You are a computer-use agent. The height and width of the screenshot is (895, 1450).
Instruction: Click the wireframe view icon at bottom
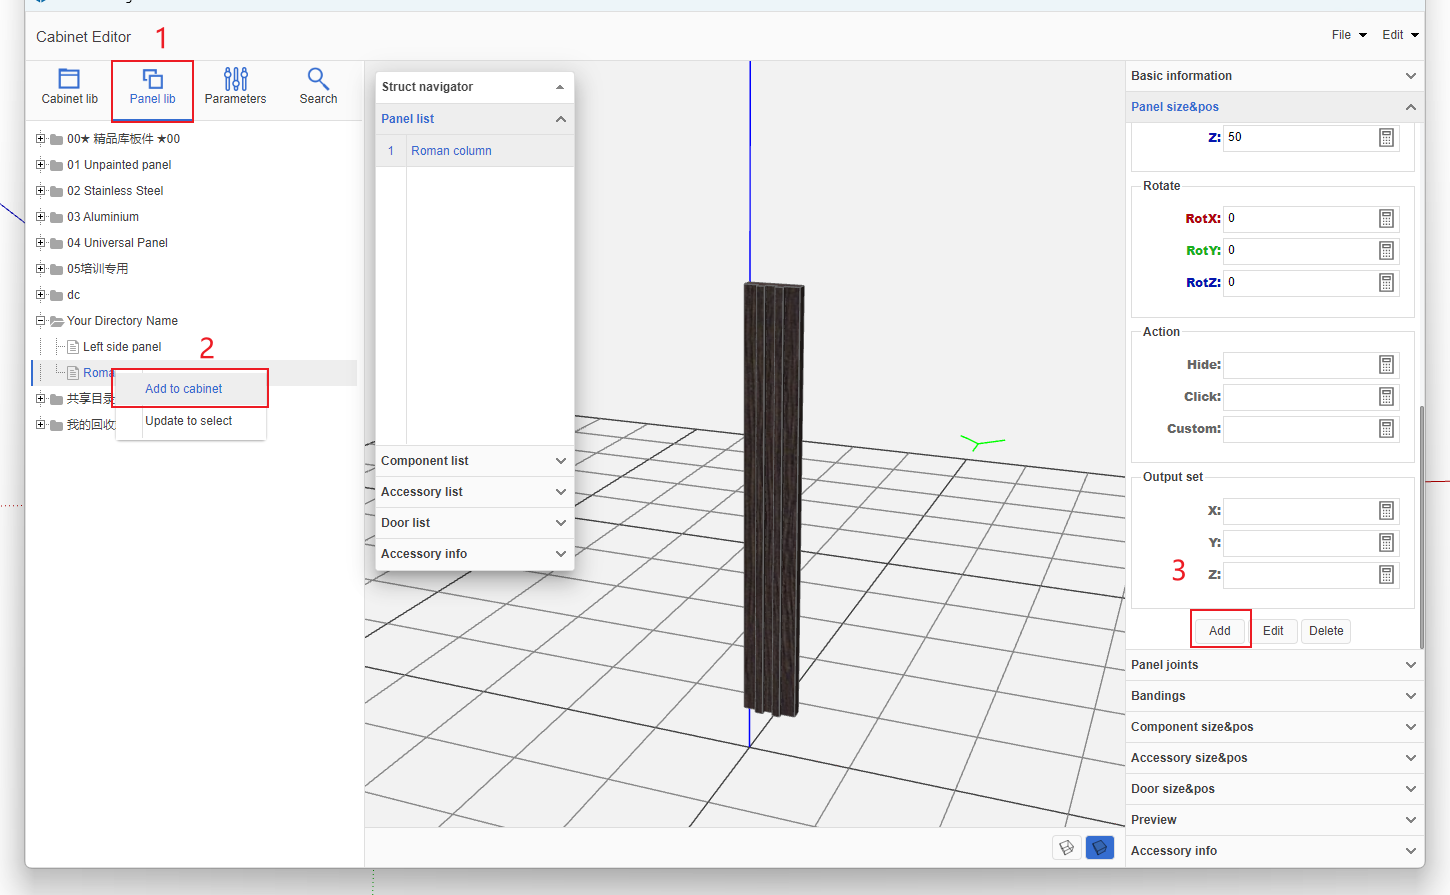click(x=1067, y=847)
